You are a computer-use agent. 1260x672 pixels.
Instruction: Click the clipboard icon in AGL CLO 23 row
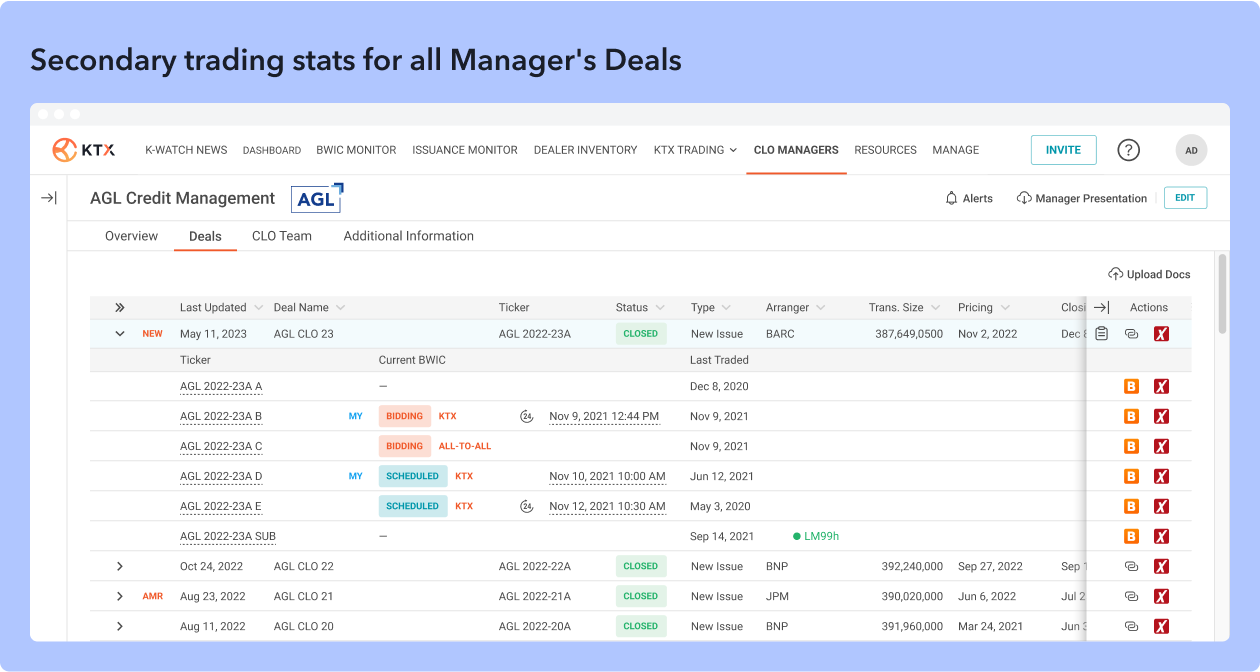tap(1101, 334)
